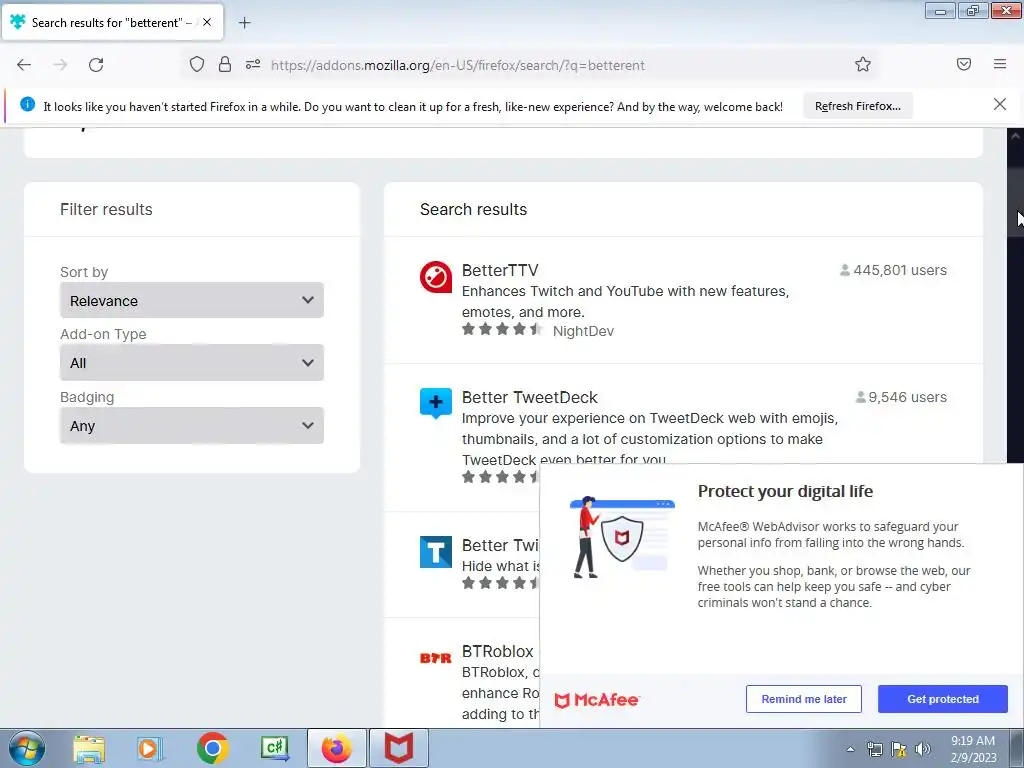This screenshot has width=1024, height=768.
Task: Click the blue T icon add-on
Action: click(436, 552)
